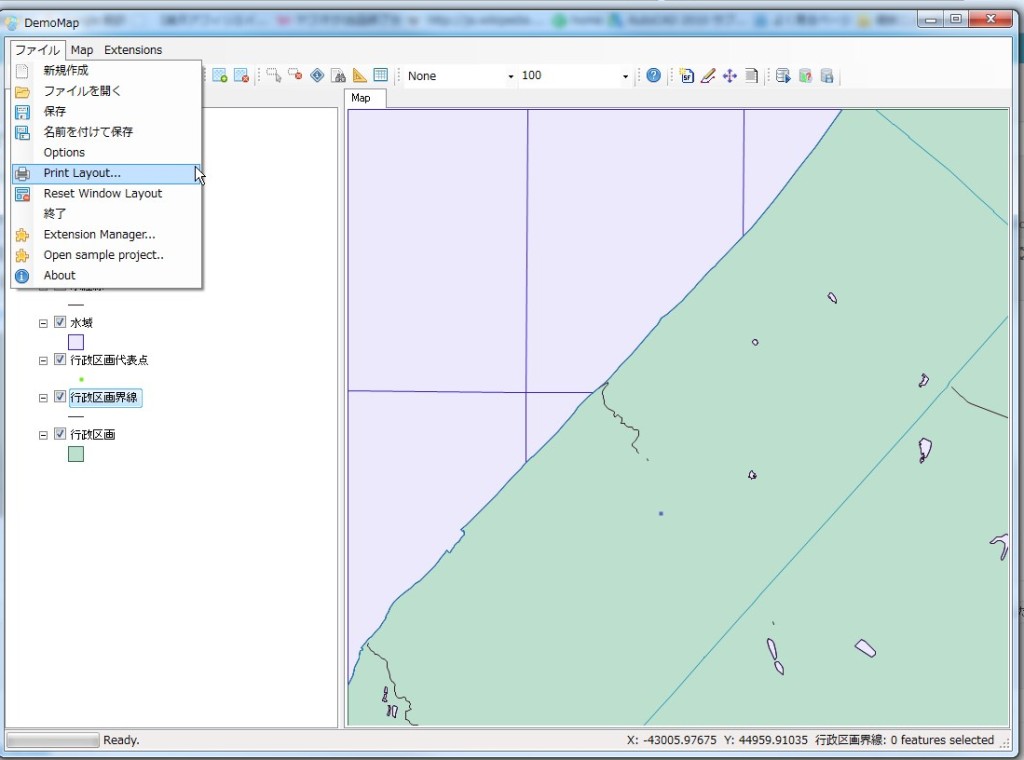Click the blue Help question mark icon

pos(653,75)
